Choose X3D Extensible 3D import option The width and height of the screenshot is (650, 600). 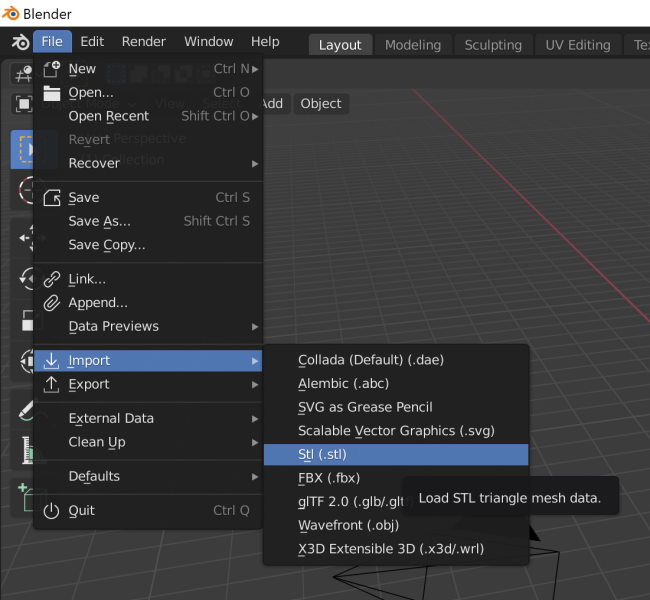click(396, 549)
